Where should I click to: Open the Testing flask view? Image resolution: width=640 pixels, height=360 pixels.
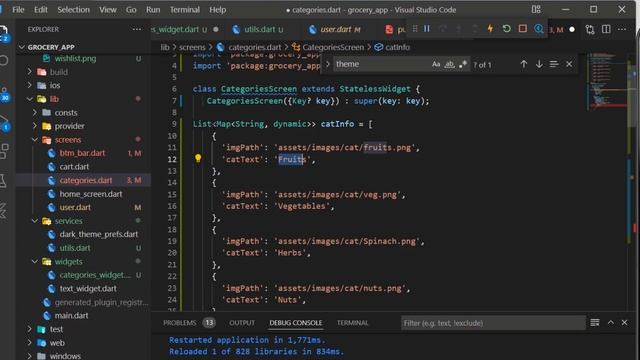tap(3, 181)
